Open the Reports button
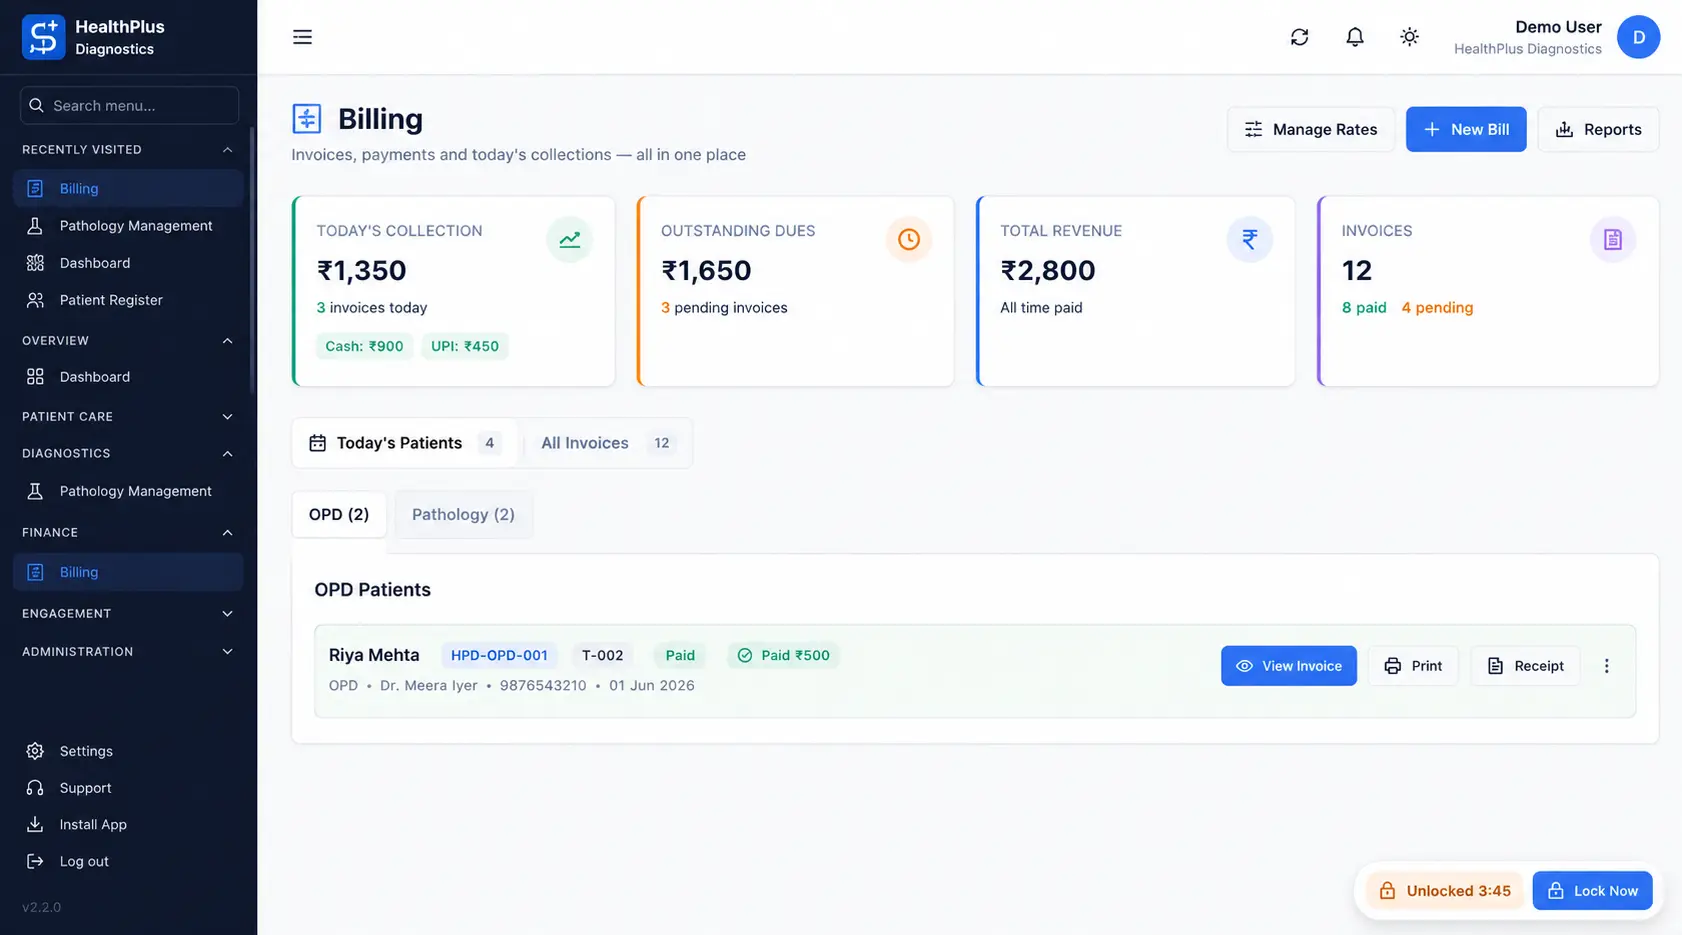Viewport: 1682px width, 935px height. [x=1597, y=130]
